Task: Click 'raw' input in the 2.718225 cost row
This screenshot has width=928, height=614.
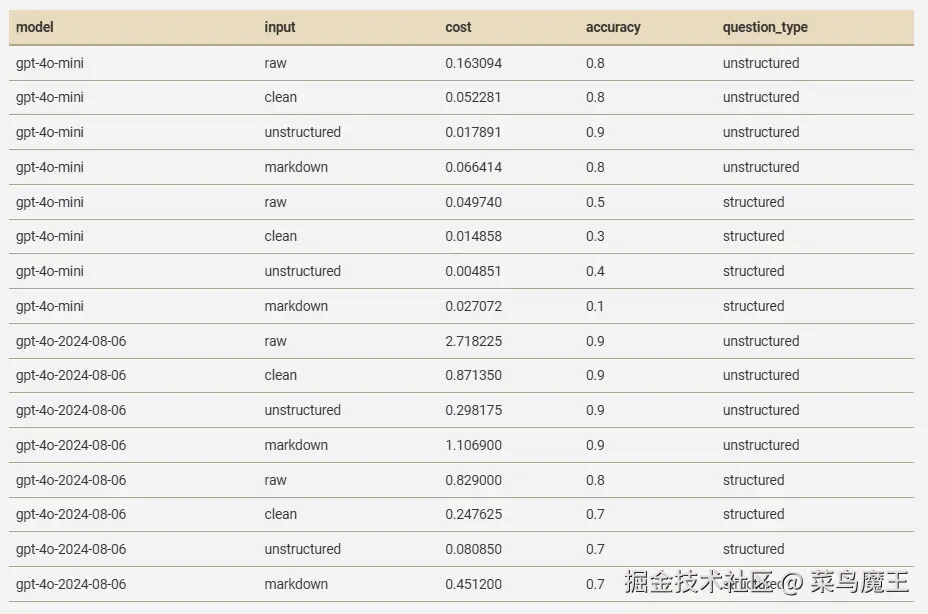Action: 275,341
